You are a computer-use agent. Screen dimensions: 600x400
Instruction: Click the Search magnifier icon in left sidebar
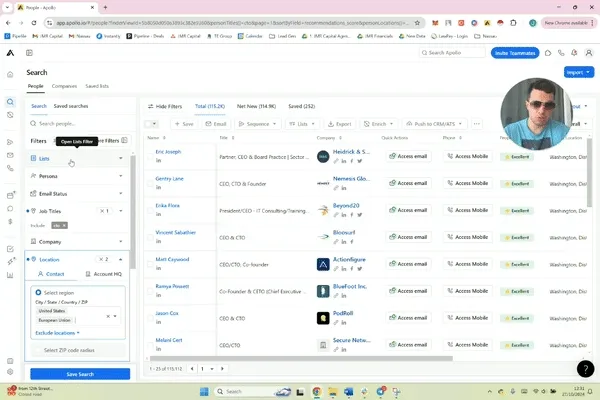[10, 102]
